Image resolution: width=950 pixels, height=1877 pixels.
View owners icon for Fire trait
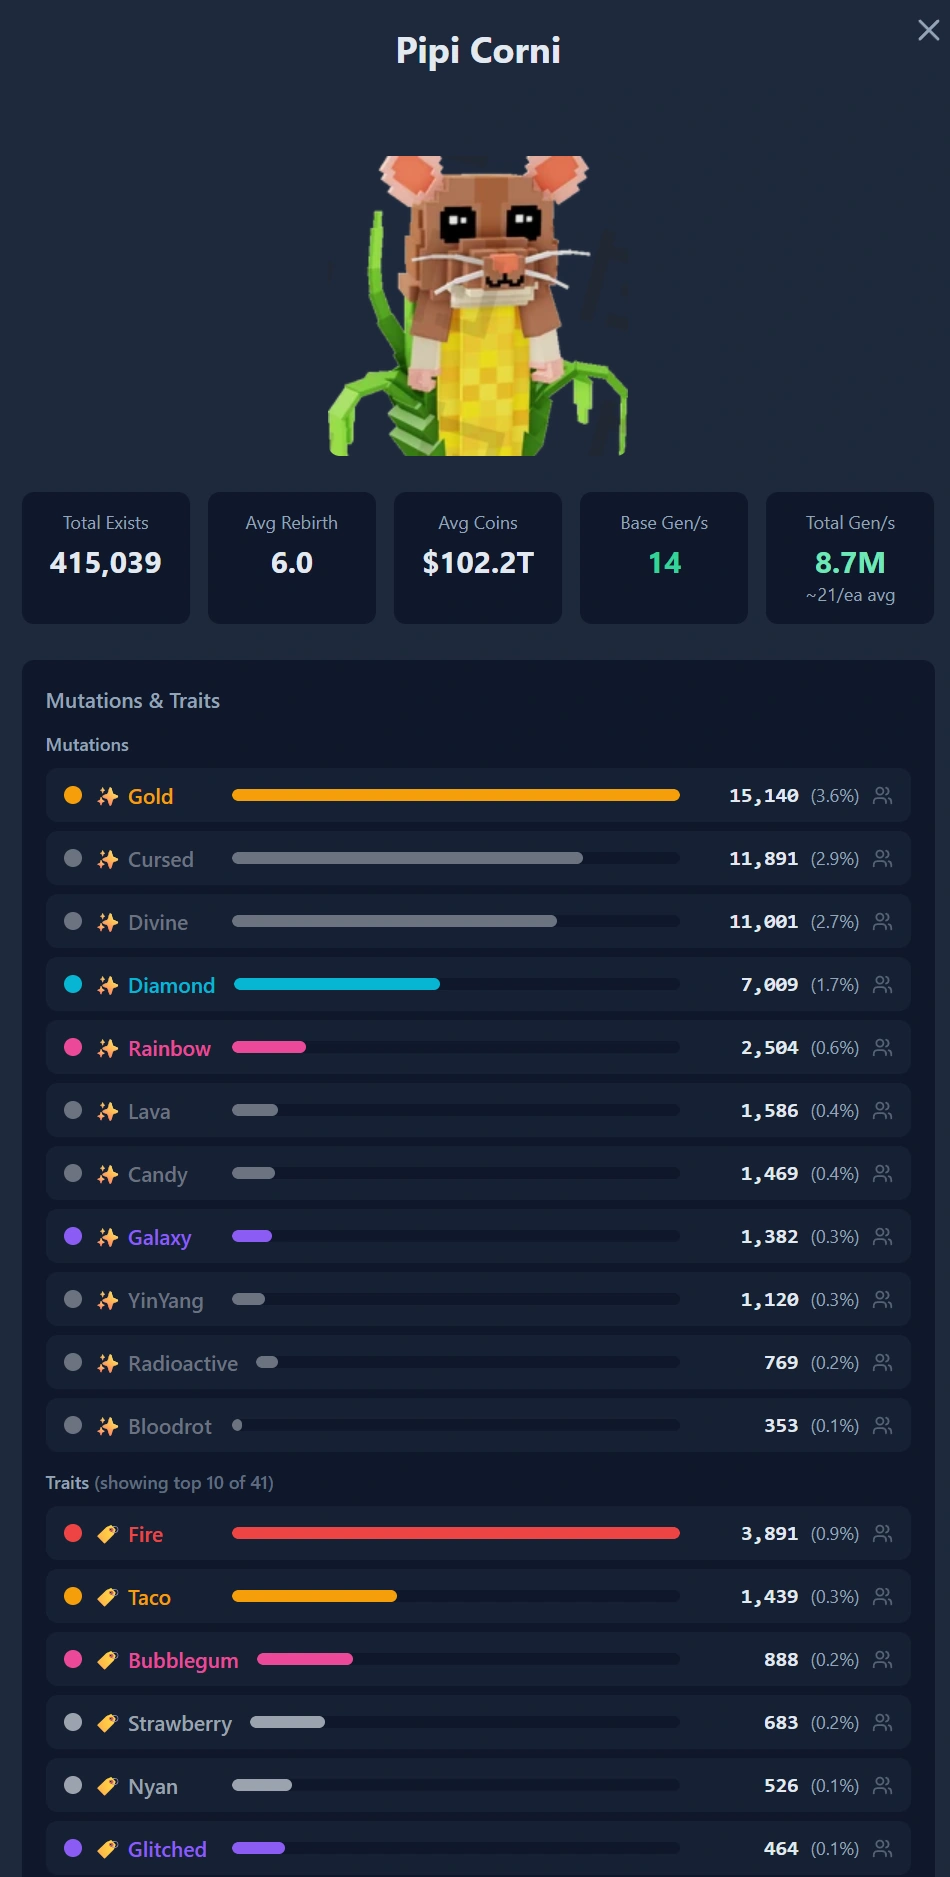pyautogui.click(x=882, y=1534)
